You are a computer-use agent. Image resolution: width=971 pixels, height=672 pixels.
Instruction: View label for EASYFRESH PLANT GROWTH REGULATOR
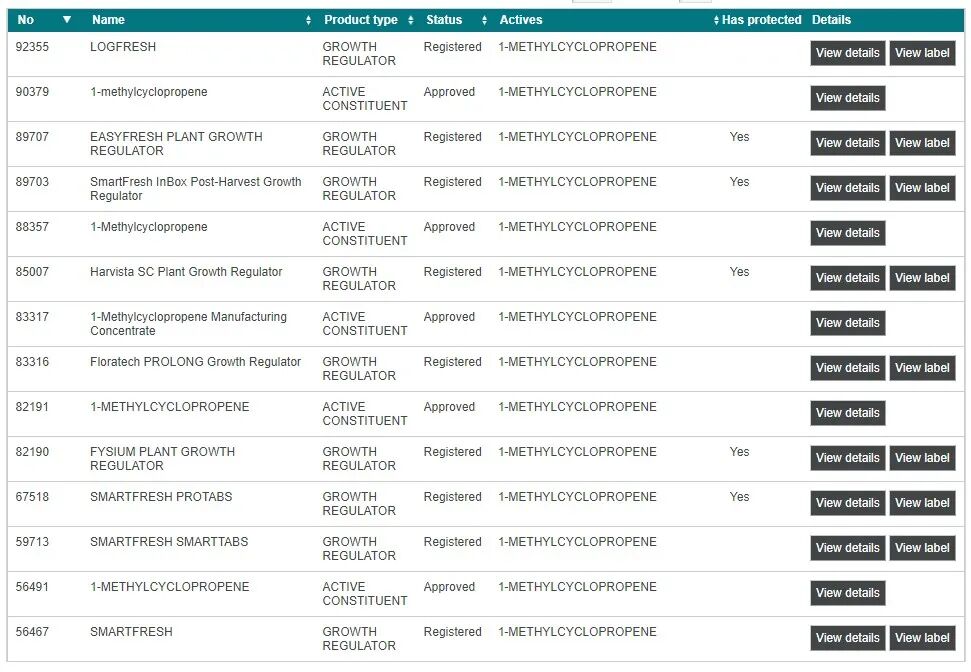click(x=922, y=143)
